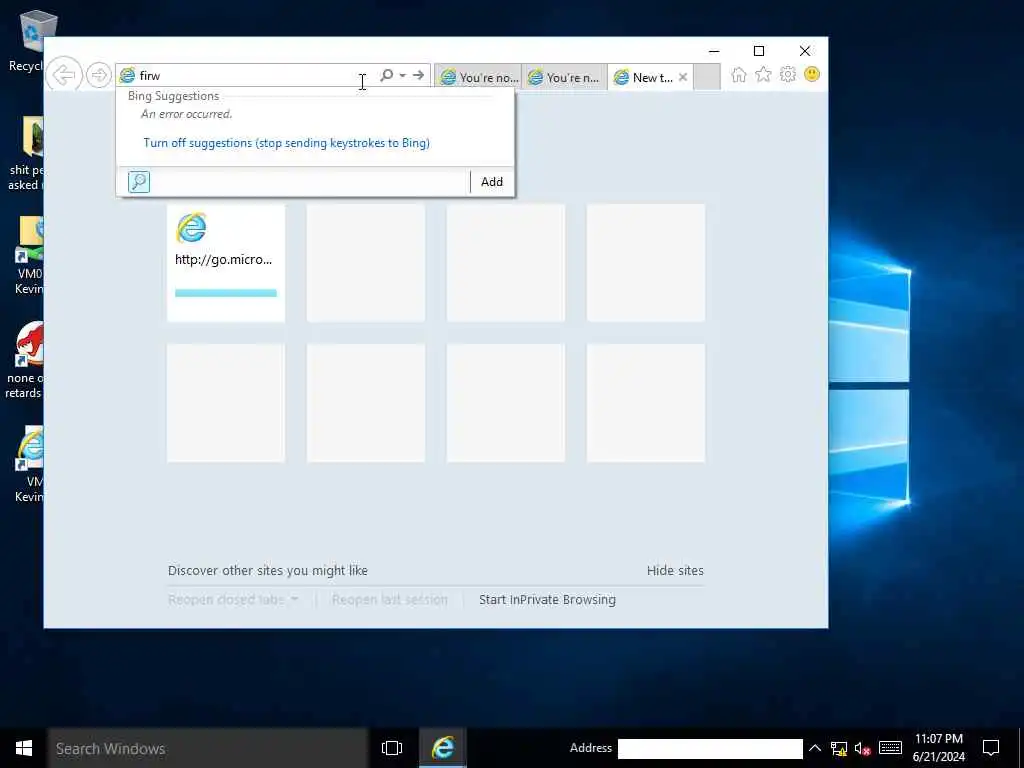Open Task View on taskbar
Screen dimensions: 1024x768
(392, 748)
